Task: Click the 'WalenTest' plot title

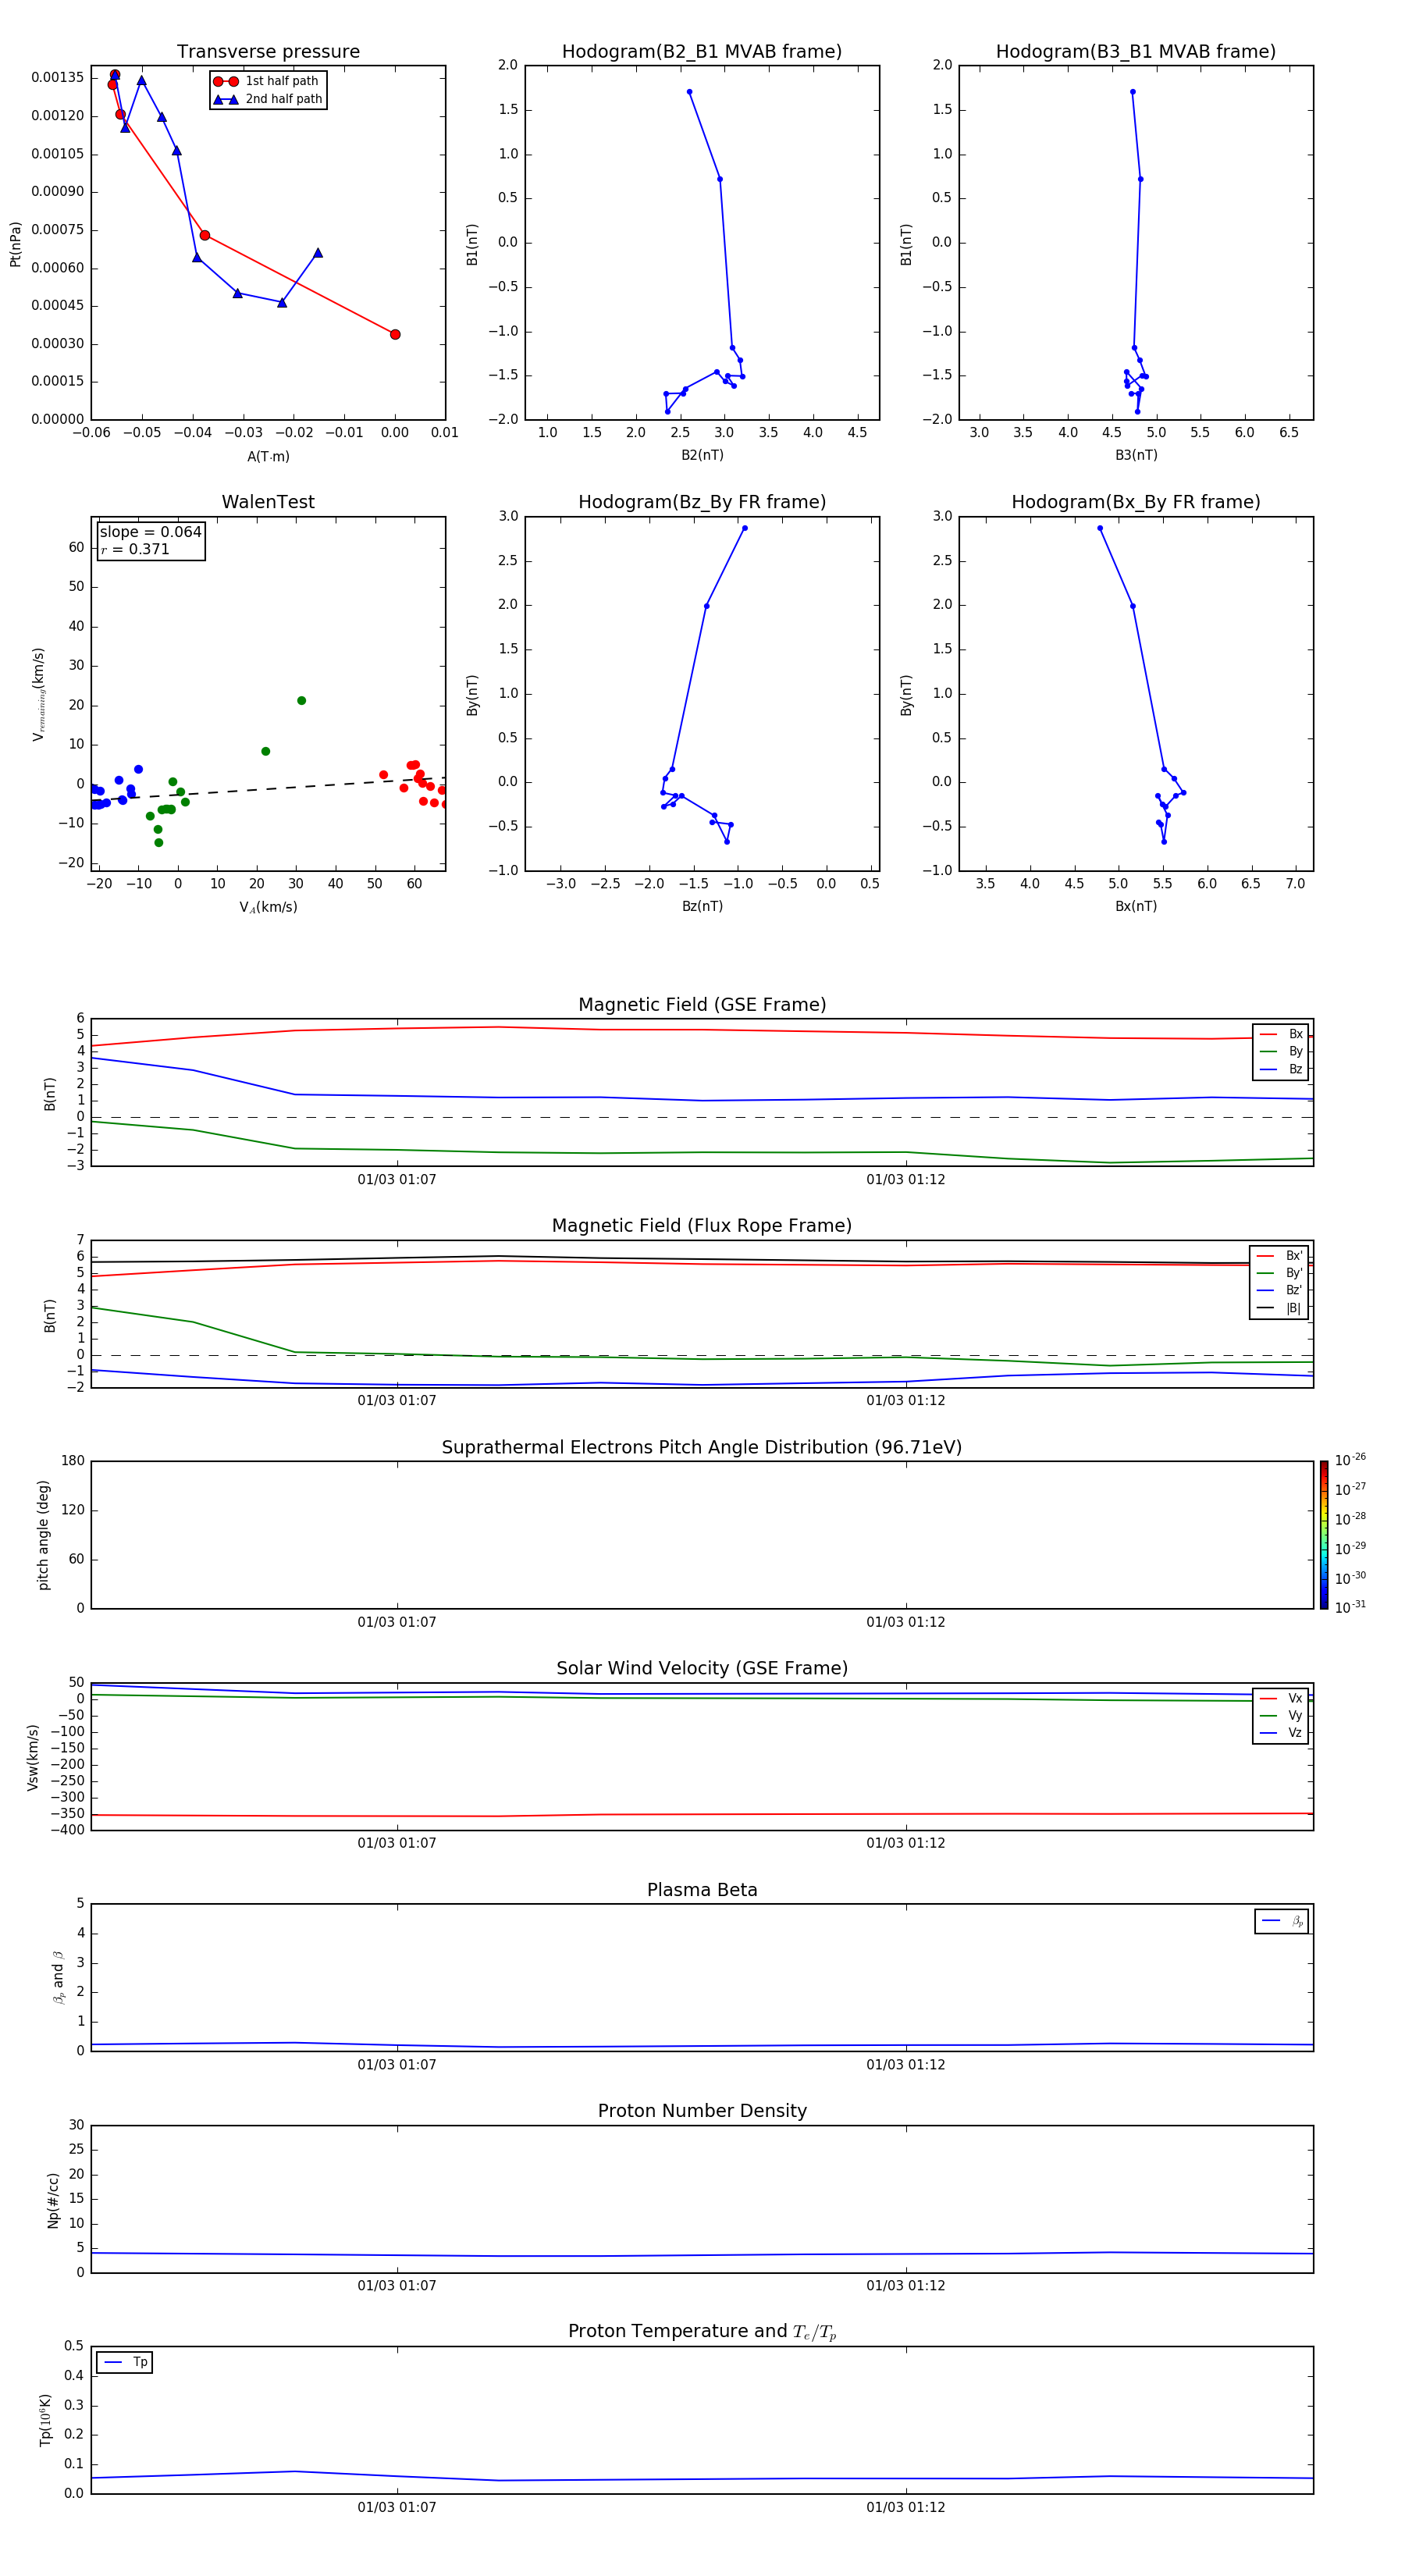Action: pyautogui.click(x=268, y=502)
